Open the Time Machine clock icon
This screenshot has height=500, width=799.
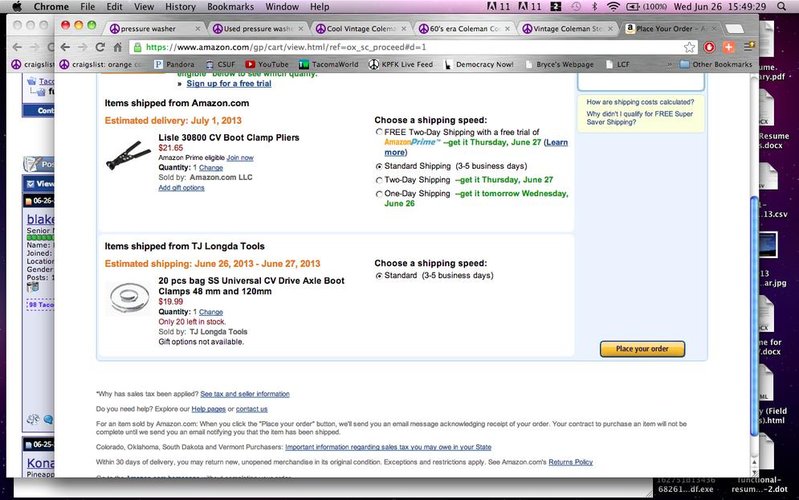576,7
